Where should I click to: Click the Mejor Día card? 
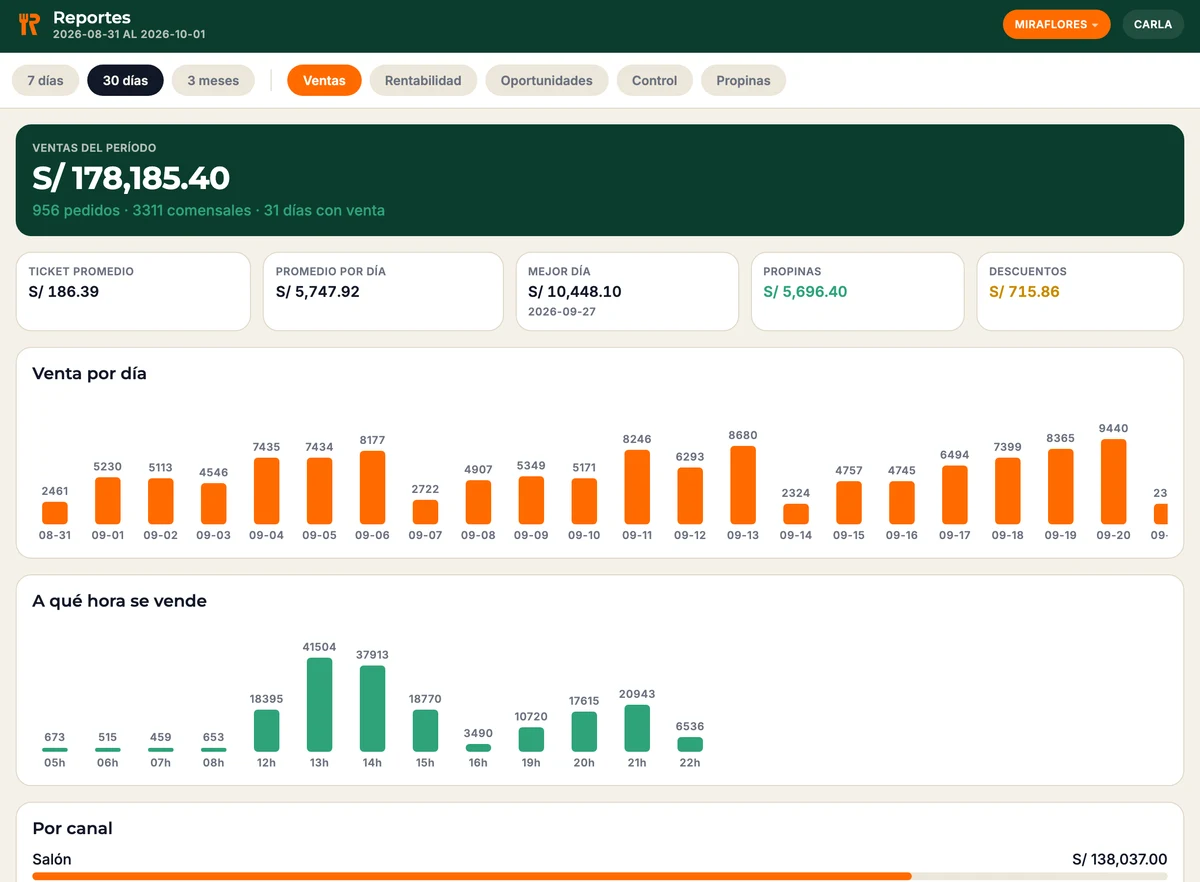[x=627, y=291]
